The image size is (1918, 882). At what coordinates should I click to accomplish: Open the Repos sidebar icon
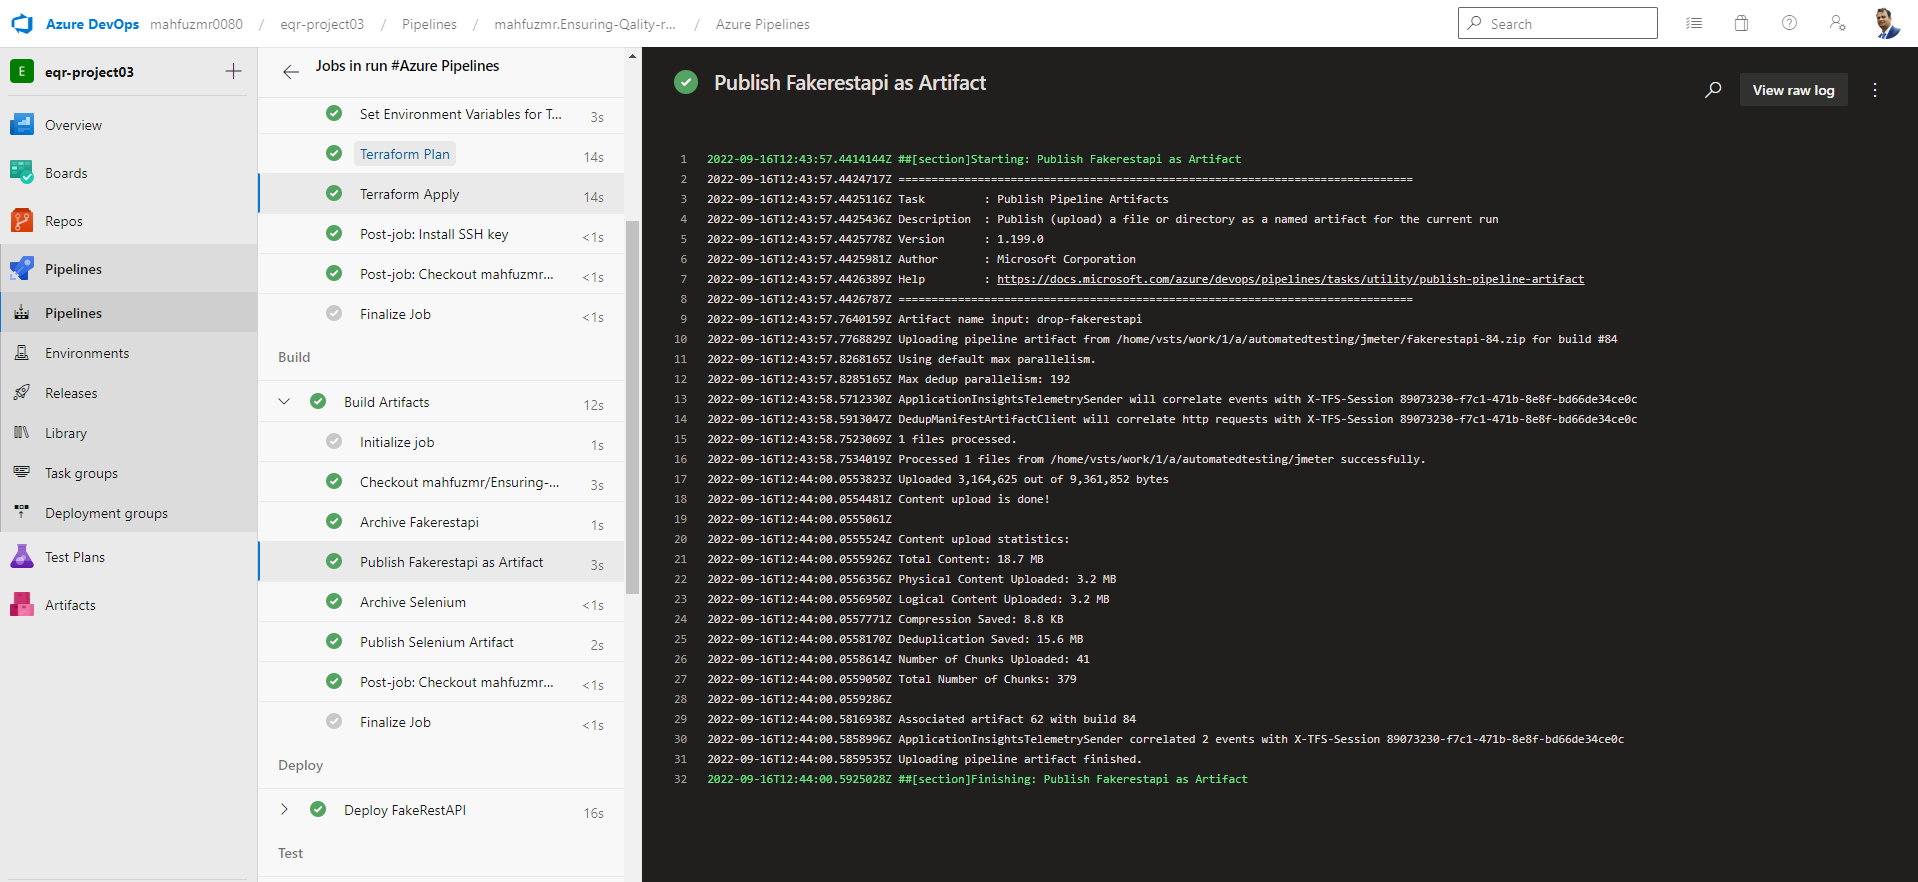tap(22, 221)
